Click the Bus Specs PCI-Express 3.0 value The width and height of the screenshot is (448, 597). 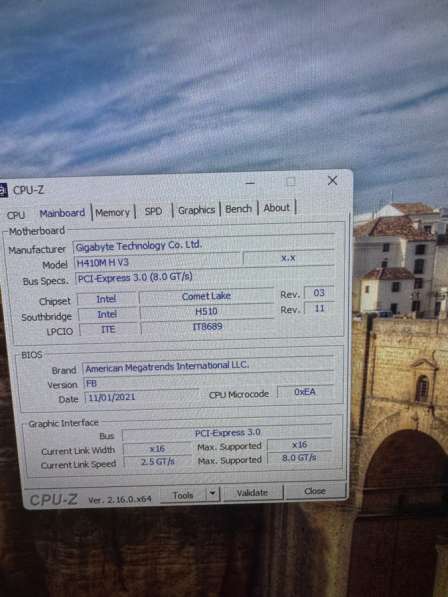coord(205,277)
